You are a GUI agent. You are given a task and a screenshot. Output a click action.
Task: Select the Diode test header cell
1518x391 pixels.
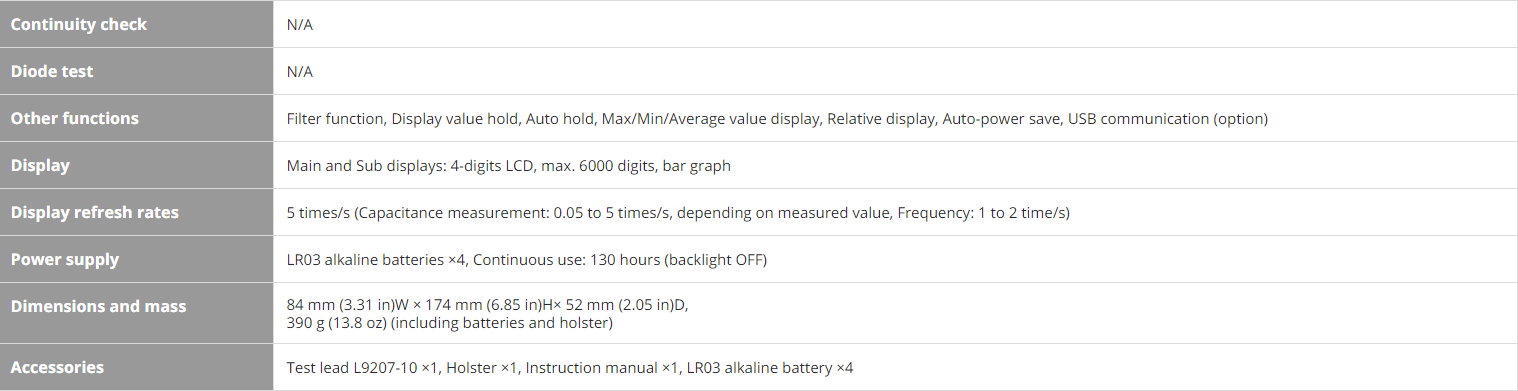point(136,71)
